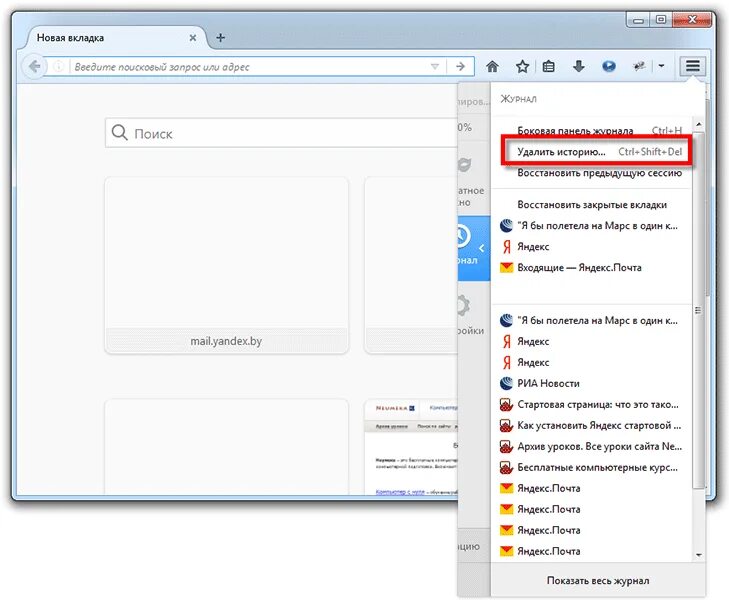Click the 'Поиск' search field

tap(282, 133)
